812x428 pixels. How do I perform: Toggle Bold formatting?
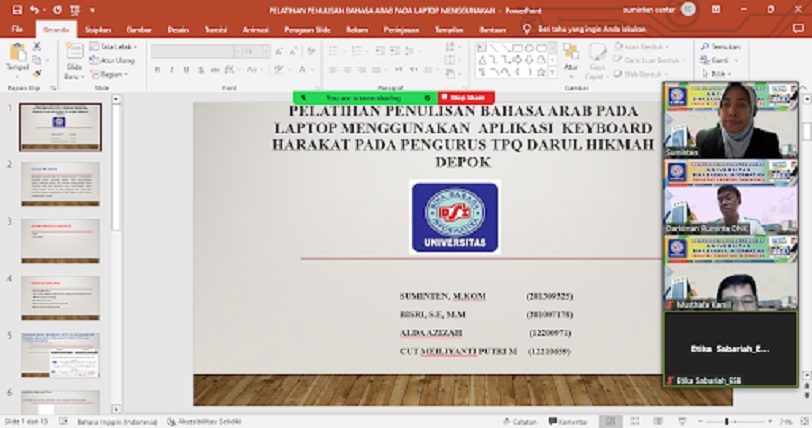pyautogui.click(x=157, y=70)
